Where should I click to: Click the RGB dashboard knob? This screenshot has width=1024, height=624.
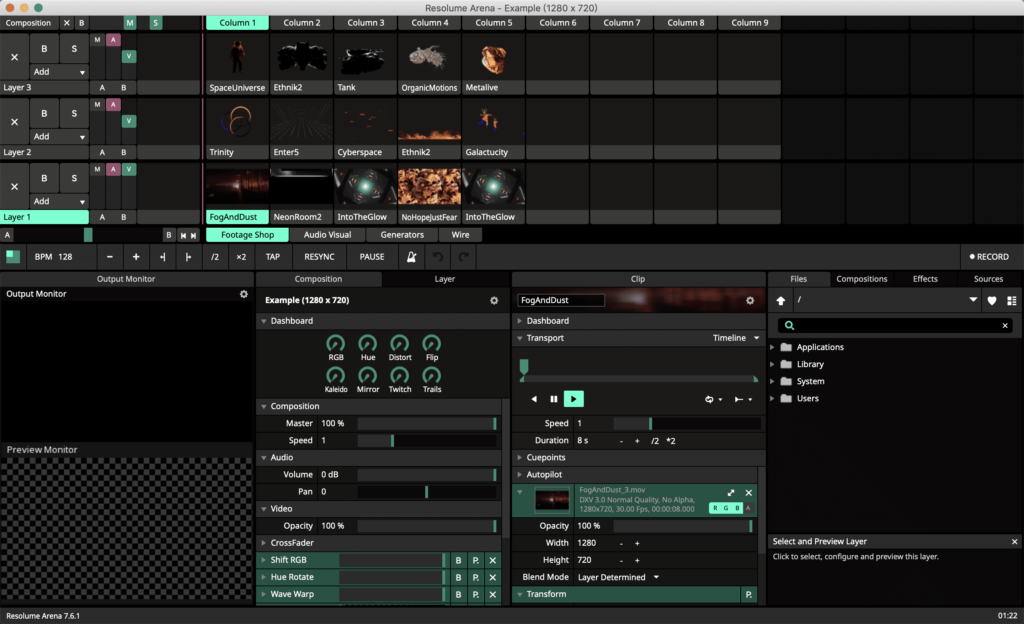tap(336, 344)
